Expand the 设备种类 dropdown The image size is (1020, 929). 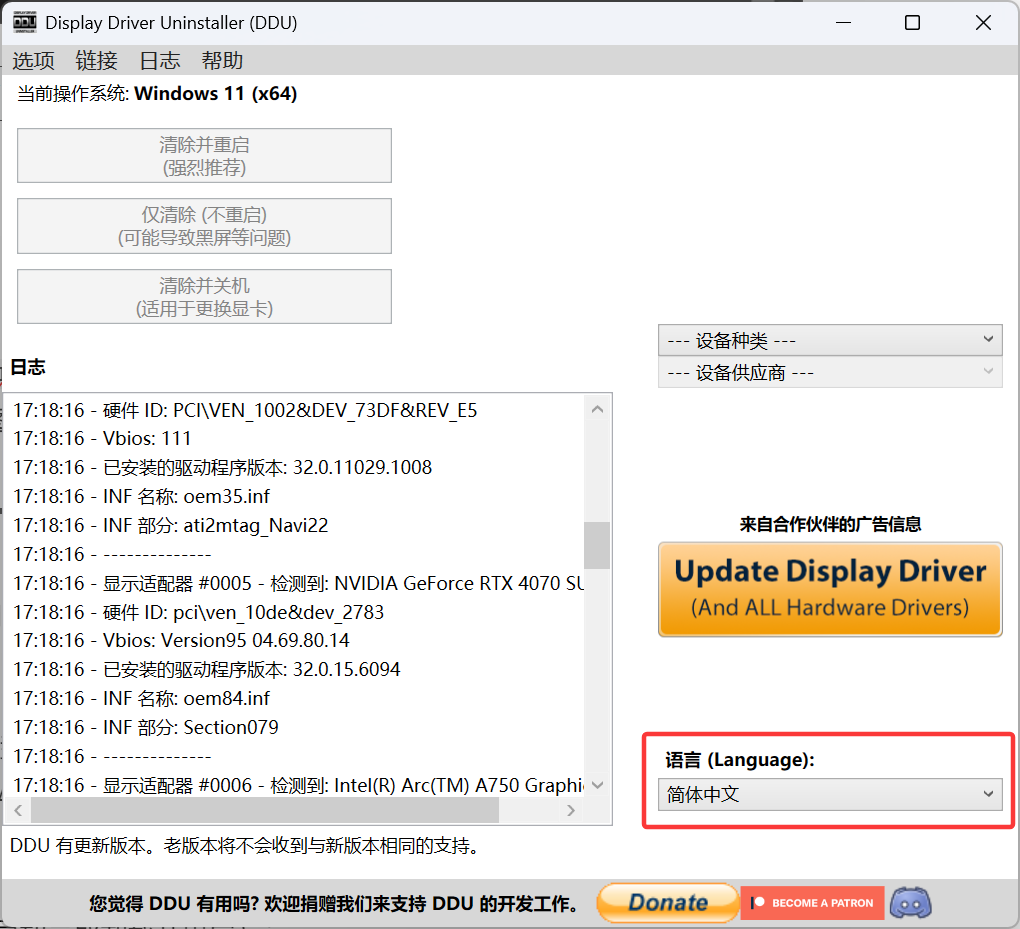click(x=830, y=340)
